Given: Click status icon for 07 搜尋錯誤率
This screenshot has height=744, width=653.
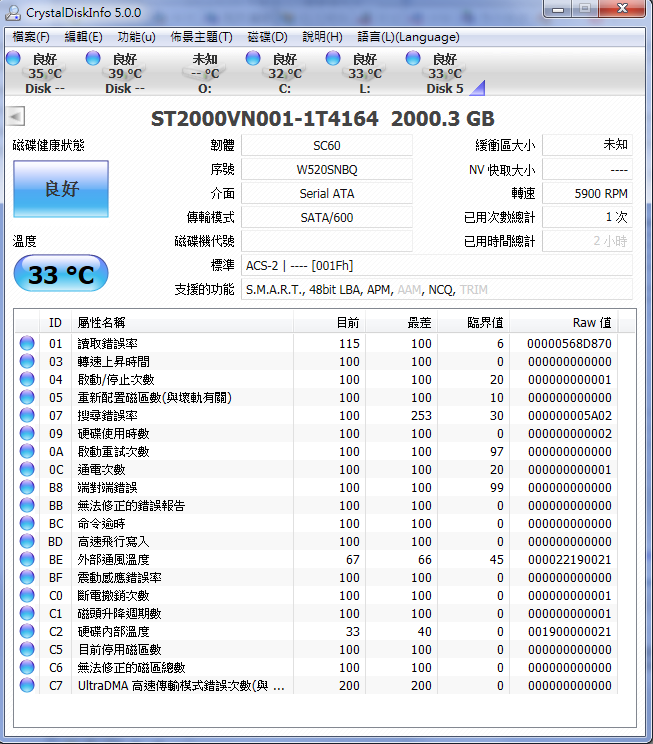Looking at the screenshot, I should (27, 415).
